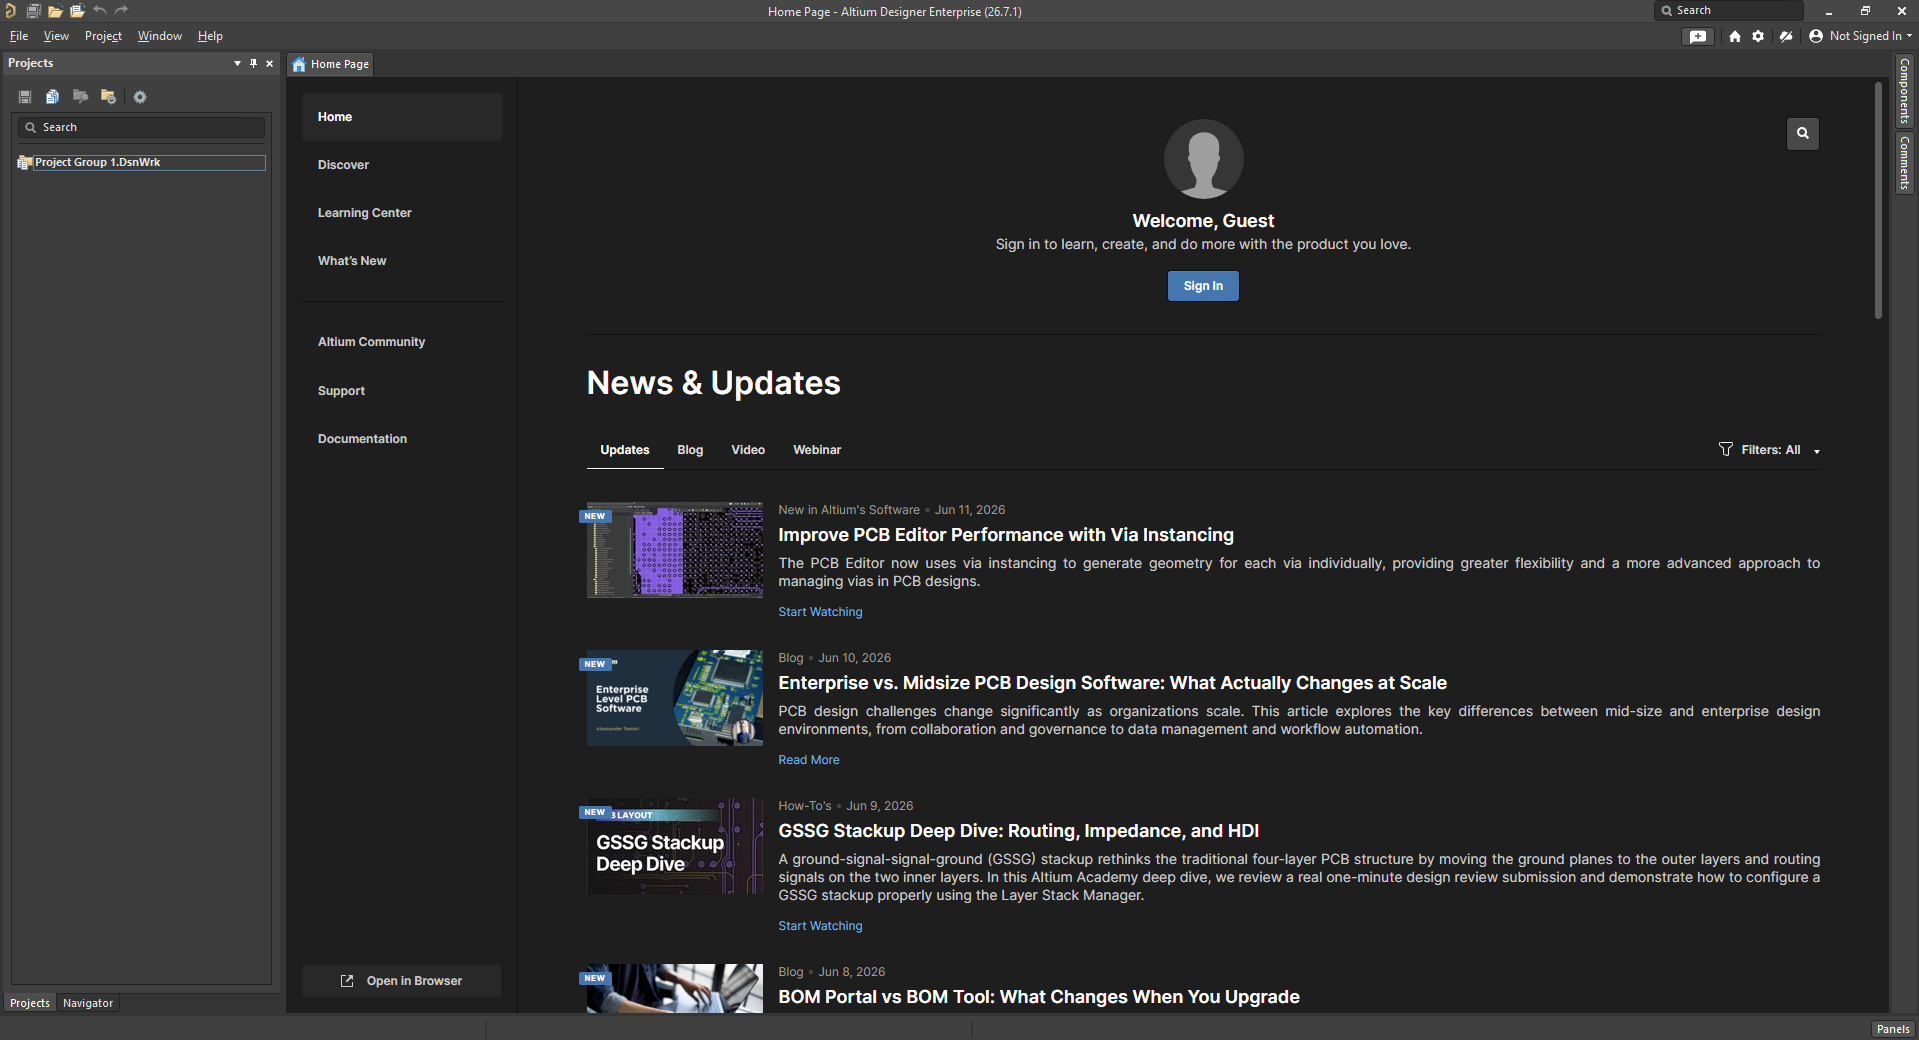Click the add comment speech bubble icon
The height and width of the screenshot is (1040, 1919).
[1698, 36]
